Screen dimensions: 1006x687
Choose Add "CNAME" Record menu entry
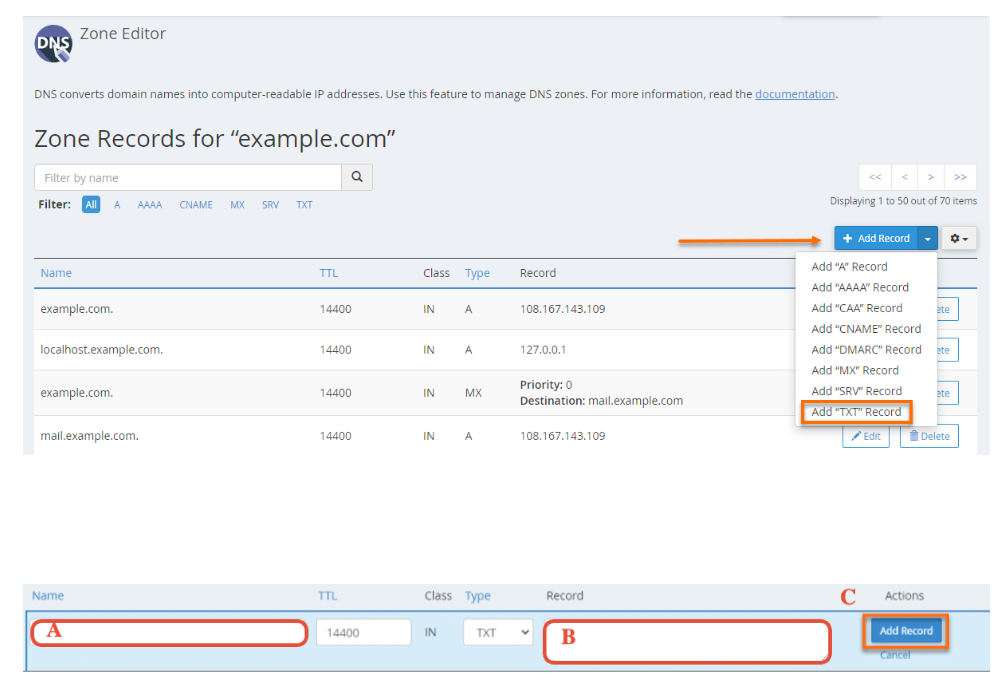pos(866,329)
